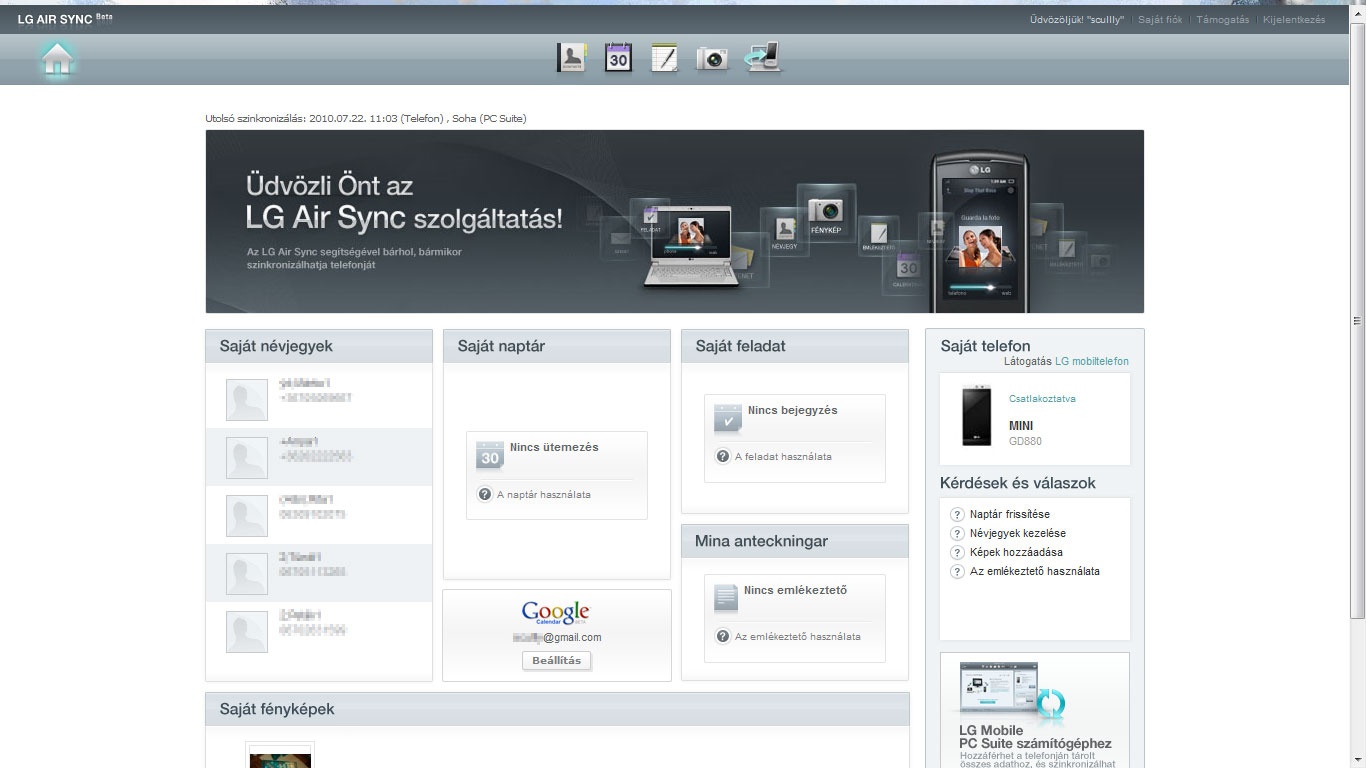
Task: Click the question icon beside Naptár frissítése
Action: coord(957,515)
